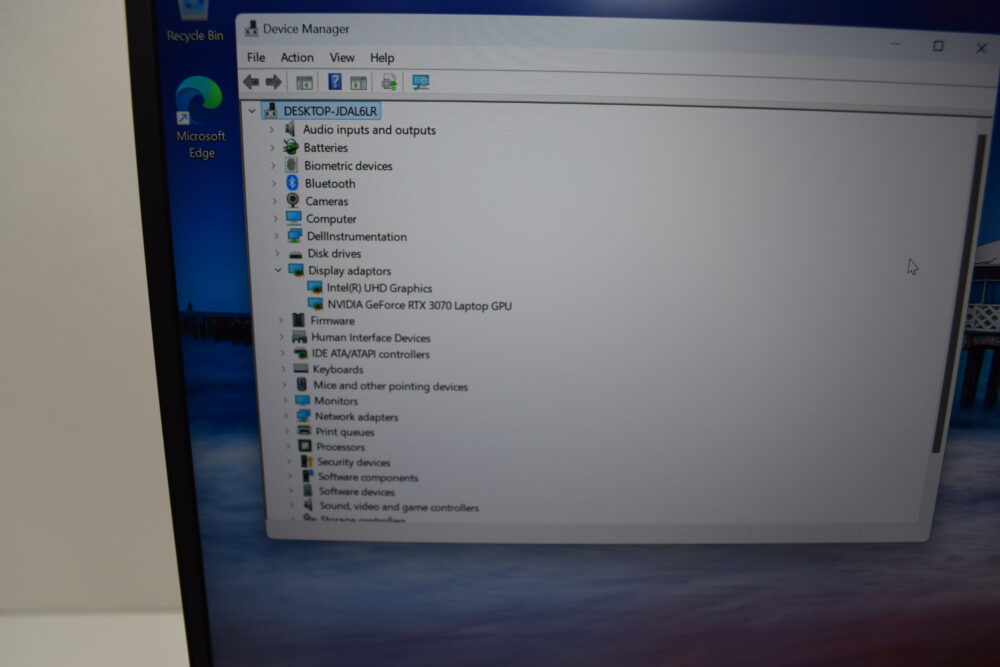The image size is (1000, 667).
Task: Click the Batteries category icon
Action: tap(291, 147)
